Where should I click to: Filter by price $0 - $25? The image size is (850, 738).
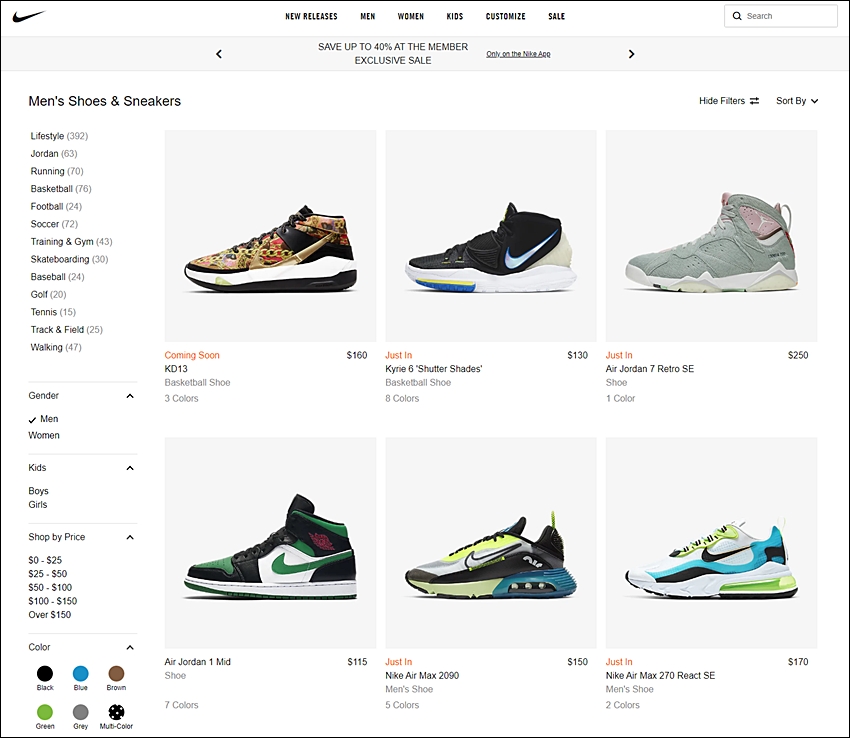(x=45, y=560)
